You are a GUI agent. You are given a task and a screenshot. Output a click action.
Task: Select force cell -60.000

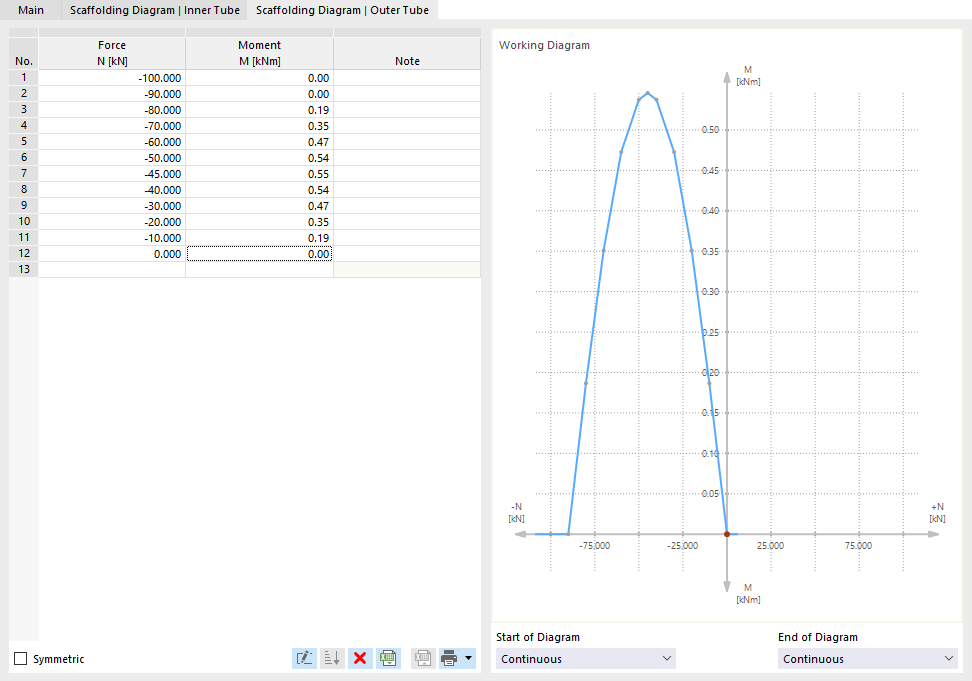point(112,143)
